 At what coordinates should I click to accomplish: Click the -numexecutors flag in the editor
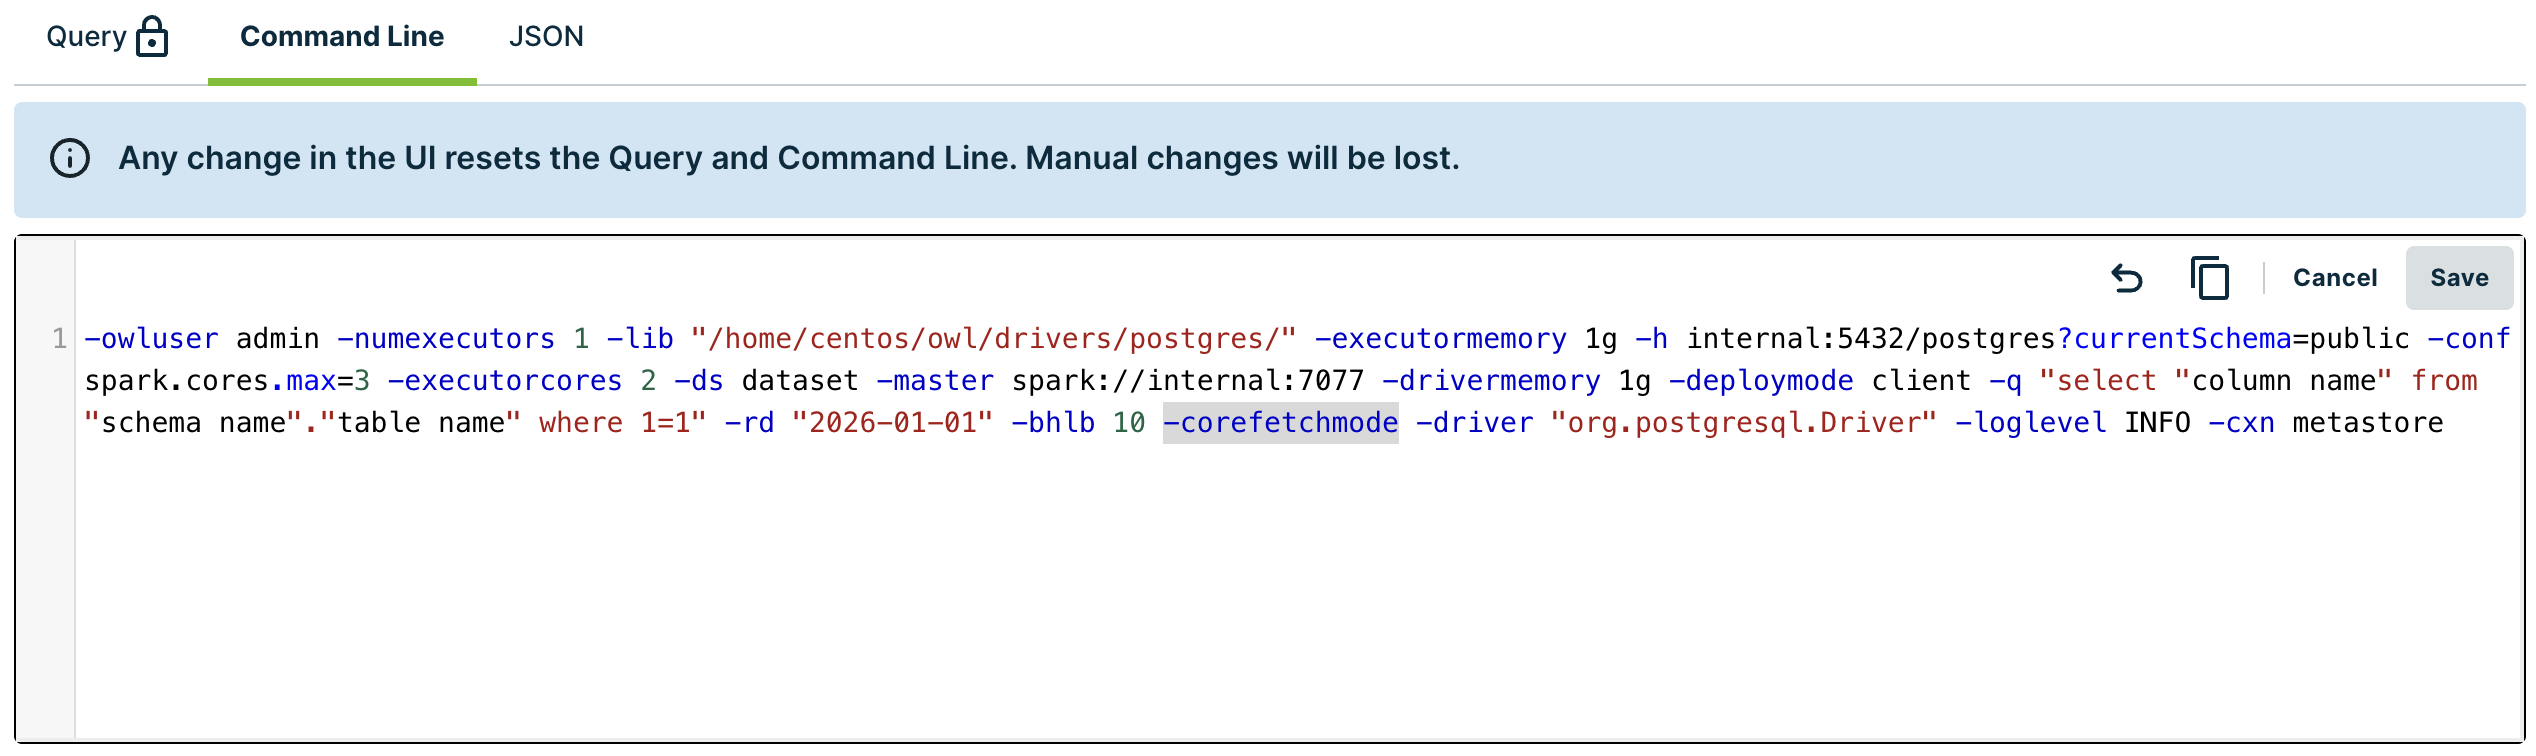tap(446, 339)
